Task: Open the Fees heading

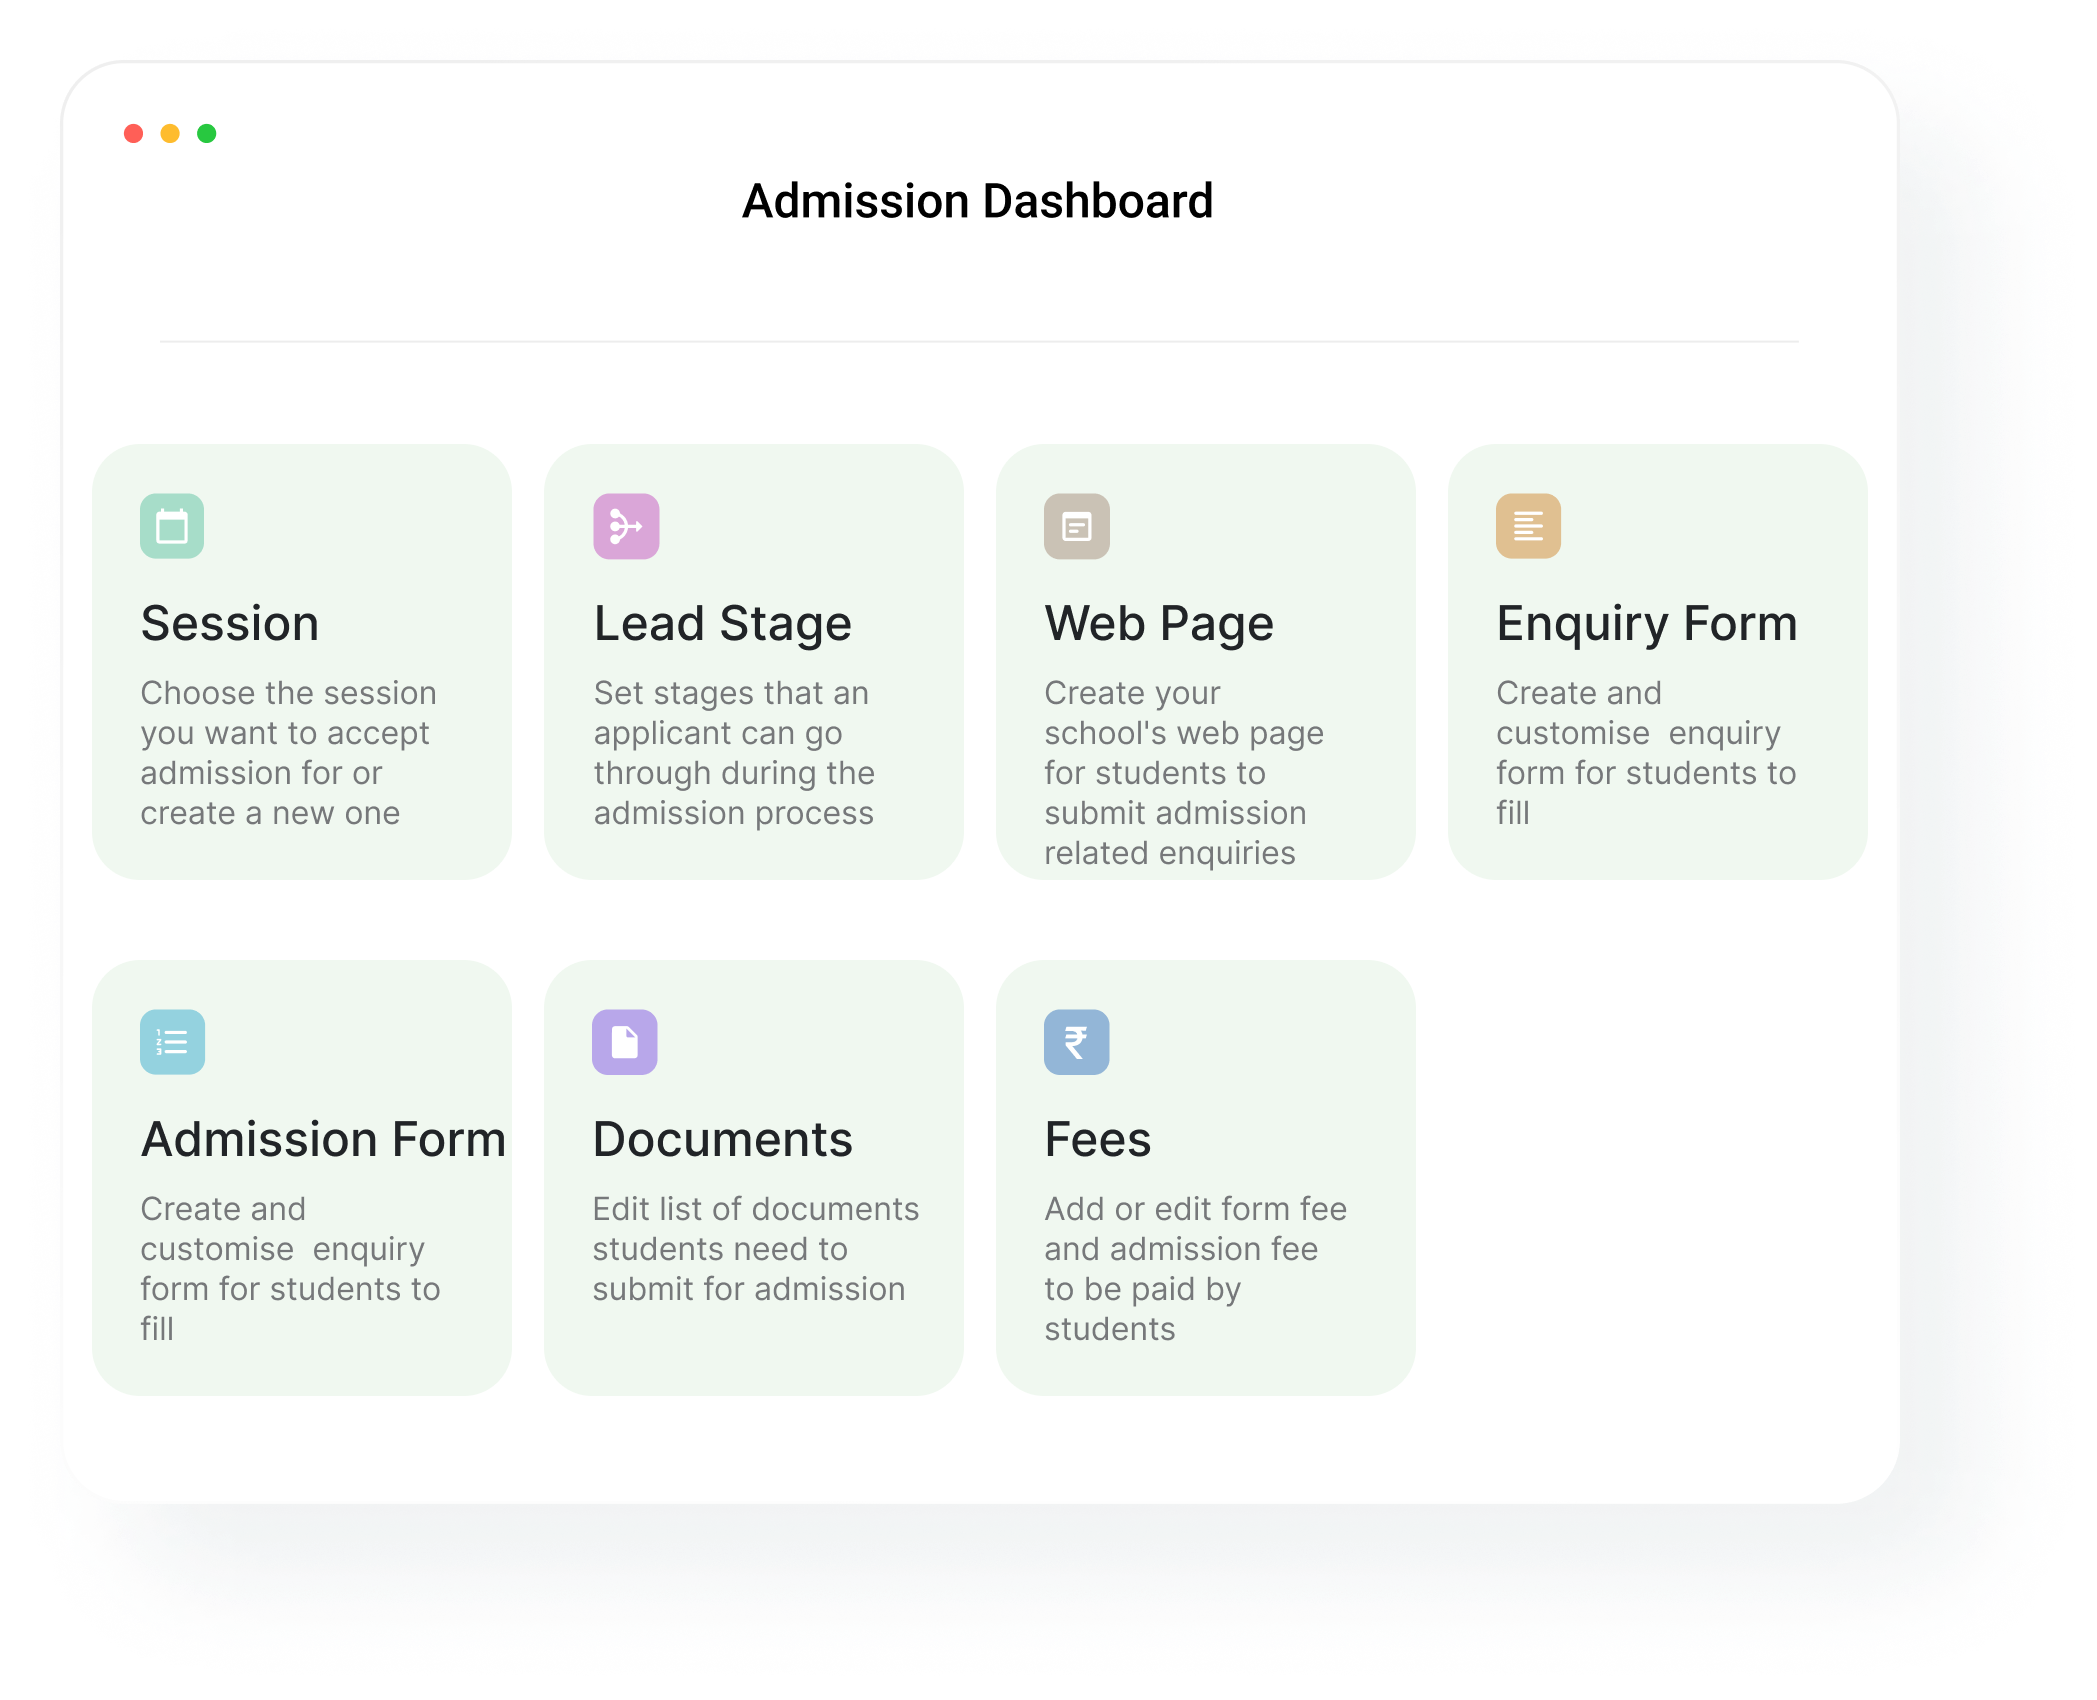Action: pos(1097,1140)
